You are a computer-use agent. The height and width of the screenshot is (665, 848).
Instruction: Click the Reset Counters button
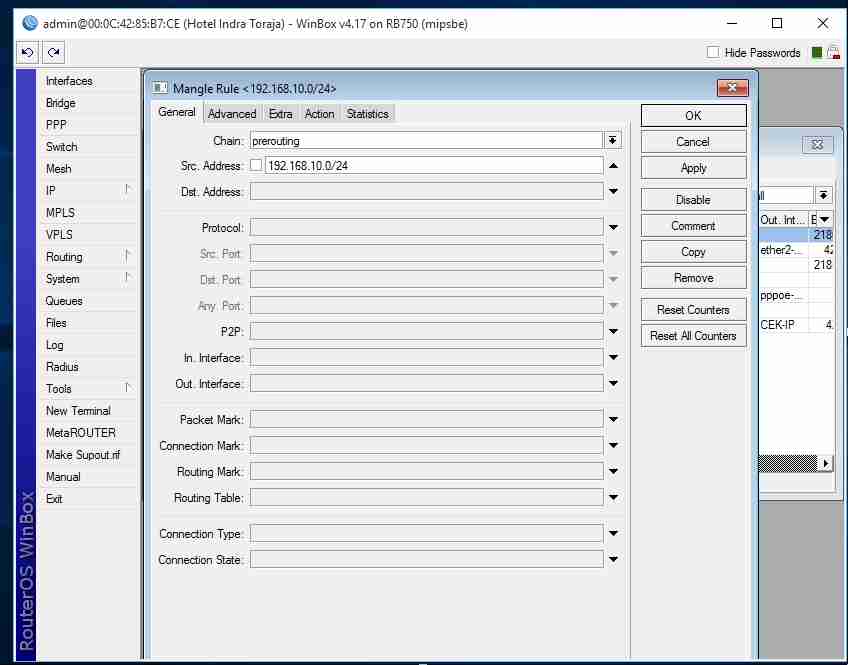click(693, 310)
